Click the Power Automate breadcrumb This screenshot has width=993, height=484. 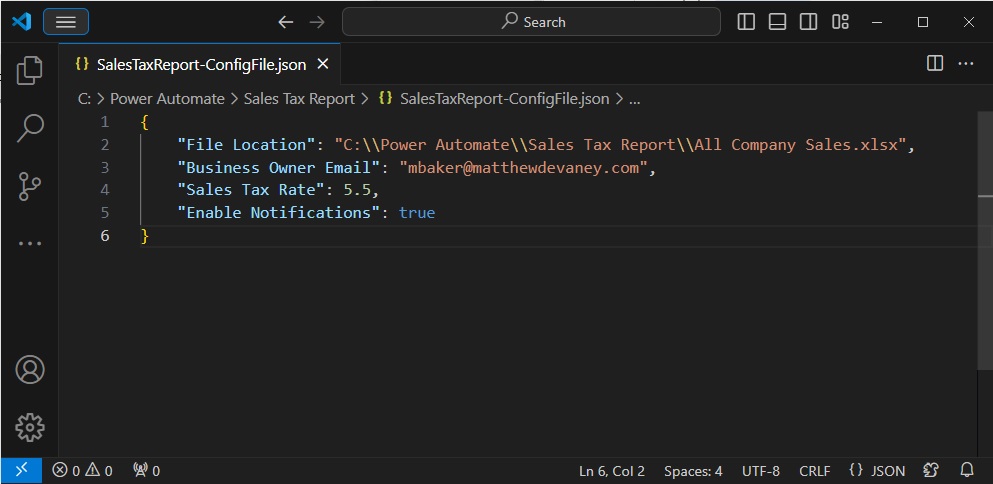[167, 99]
